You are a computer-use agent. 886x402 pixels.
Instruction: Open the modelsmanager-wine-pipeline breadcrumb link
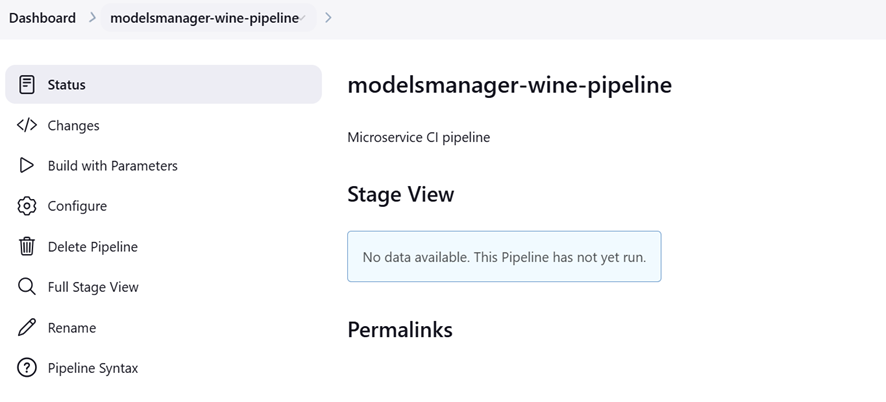point(203,18)
